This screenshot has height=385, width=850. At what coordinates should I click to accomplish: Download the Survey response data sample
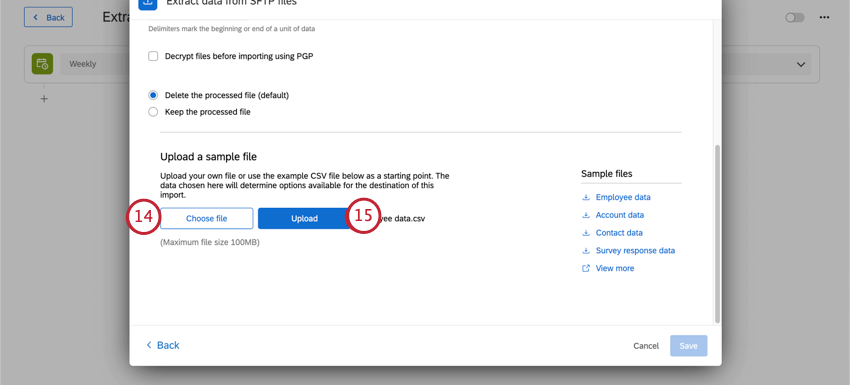(x=635, y=251)
